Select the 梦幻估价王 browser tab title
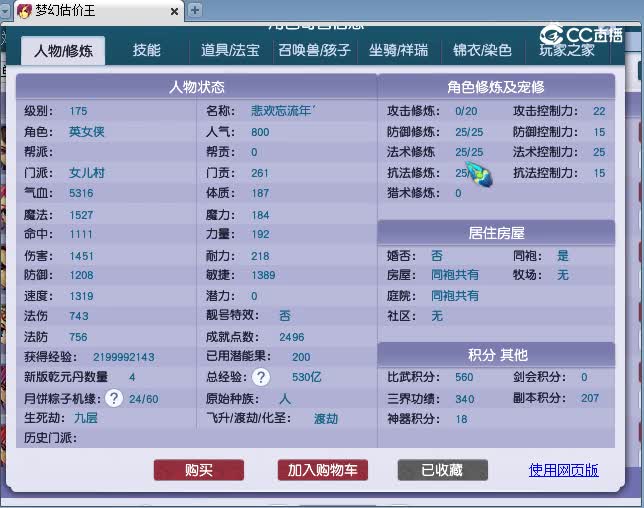The width and height of the screenshot is (644, 508). [x=65, y=10]
